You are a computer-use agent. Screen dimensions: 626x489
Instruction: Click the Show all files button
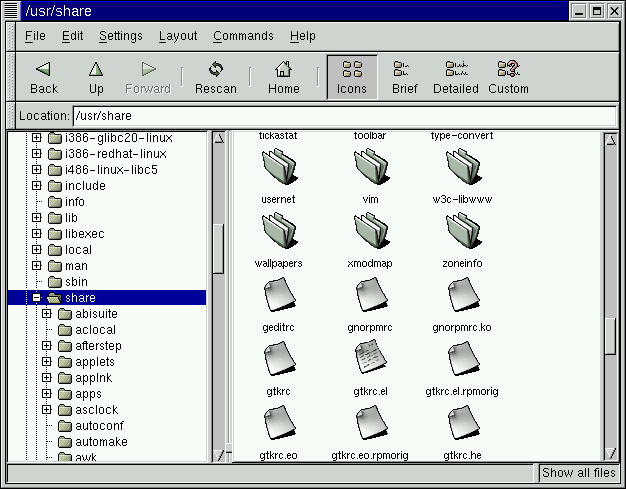tap(578, 473)
